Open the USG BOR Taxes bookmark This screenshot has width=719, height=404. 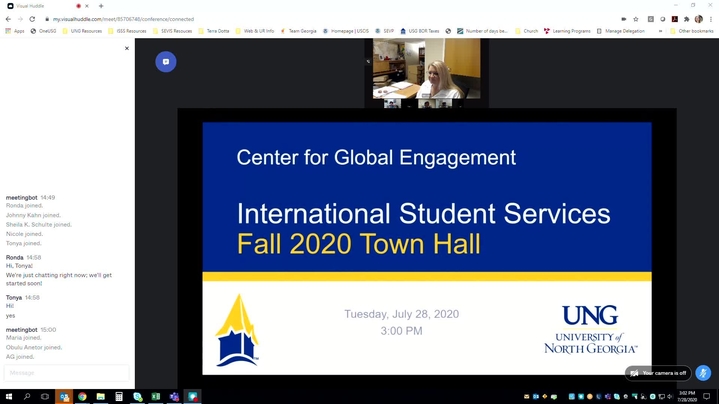pyautogui.click(x=420, y=31)
